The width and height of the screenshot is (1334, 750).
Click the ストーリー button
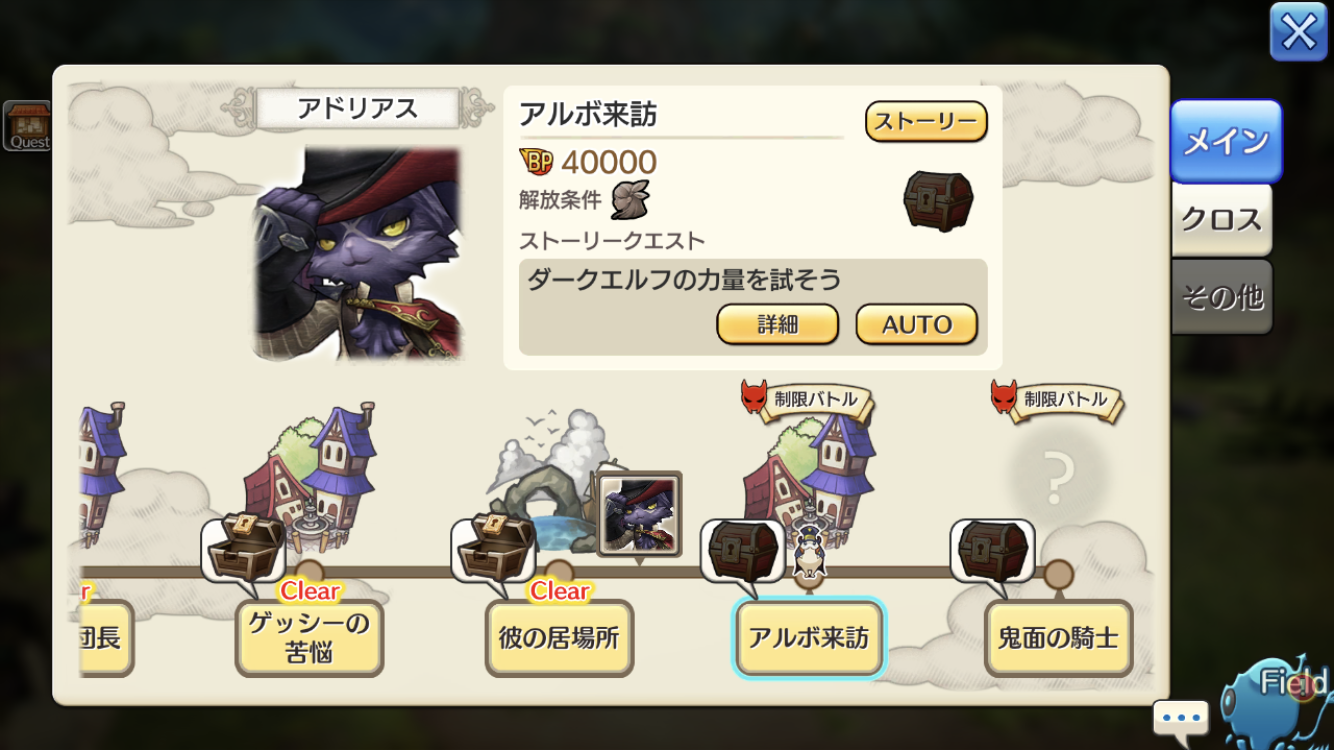(926, 122)
